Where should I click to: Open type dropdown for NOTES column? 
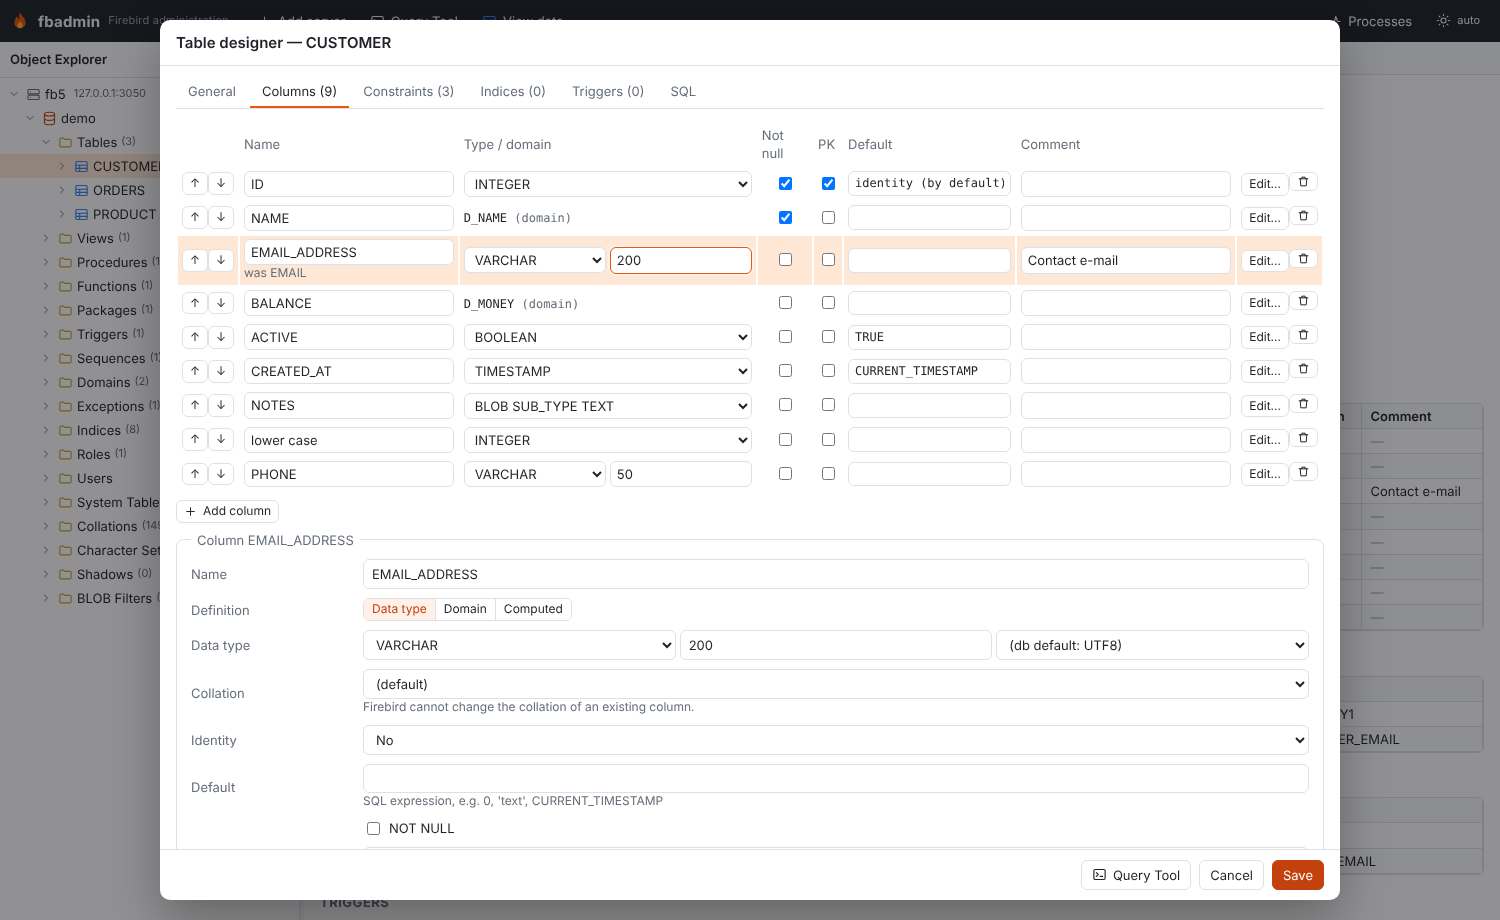pyautogui.click(x=608, y=406)
